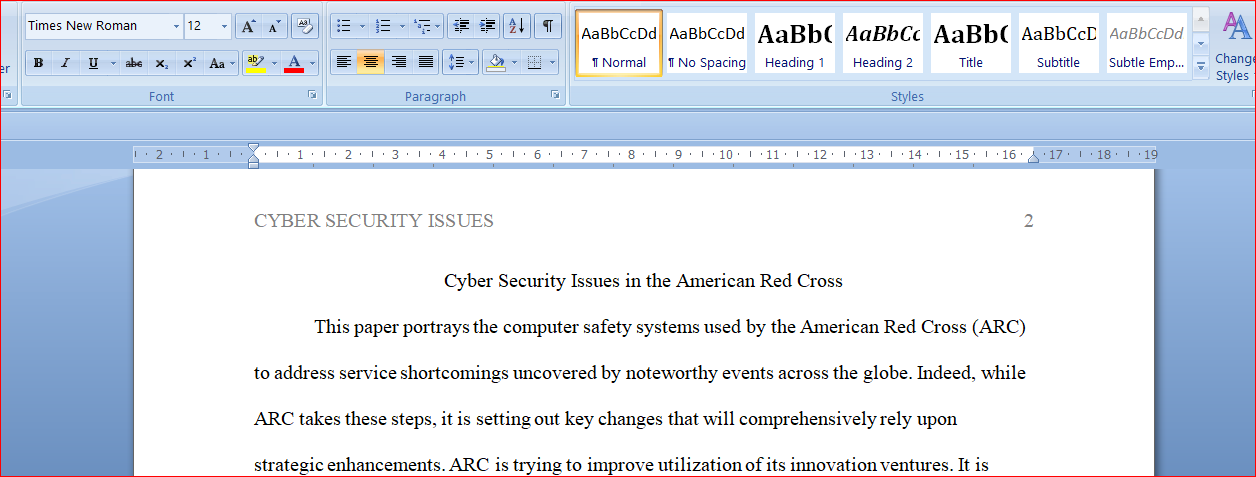Clear formatting with the eraser icon

pos(305,26)
